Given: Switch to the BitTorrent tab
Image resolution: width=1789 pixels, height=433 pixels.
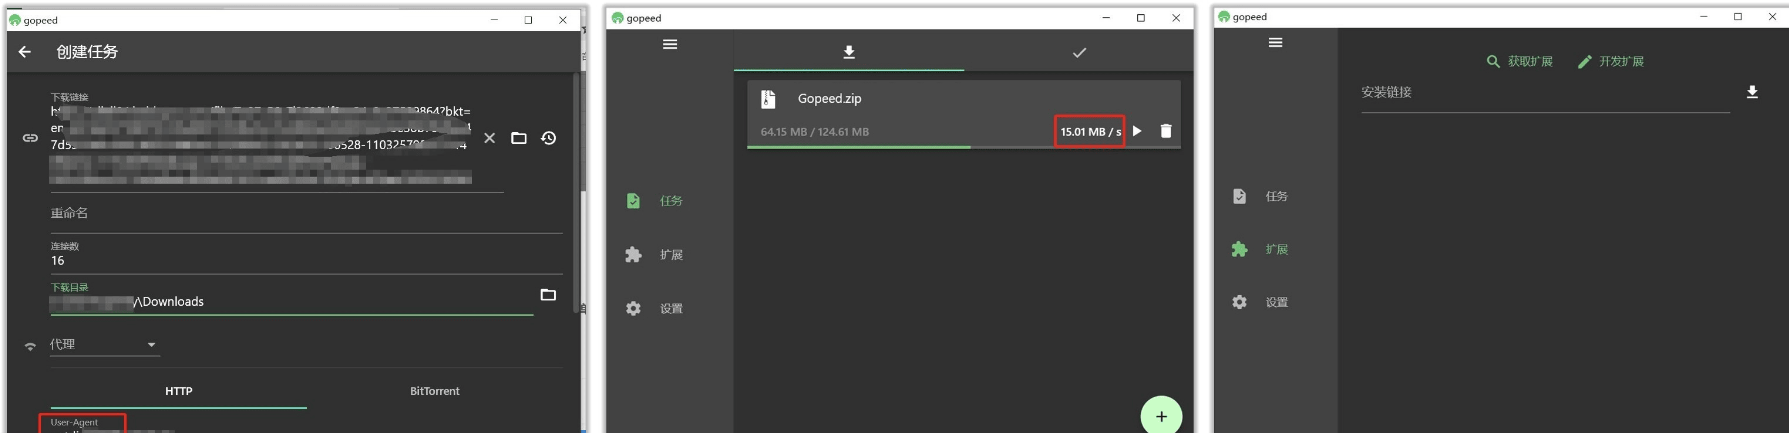Looking at the screenshot, I should 434,391.
